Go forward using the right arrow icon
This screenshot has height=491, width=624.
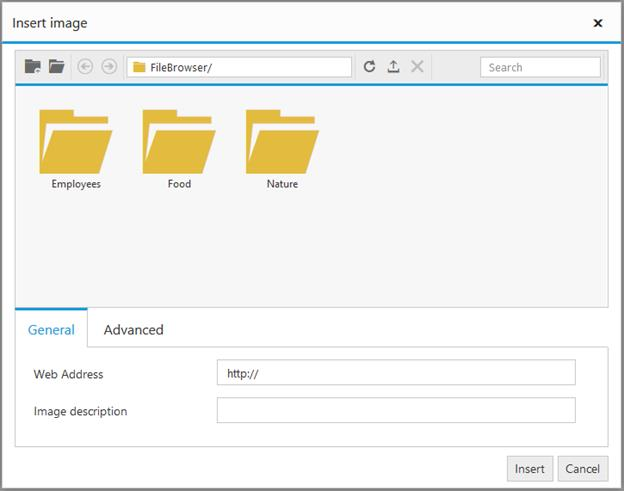click(109, 67)
